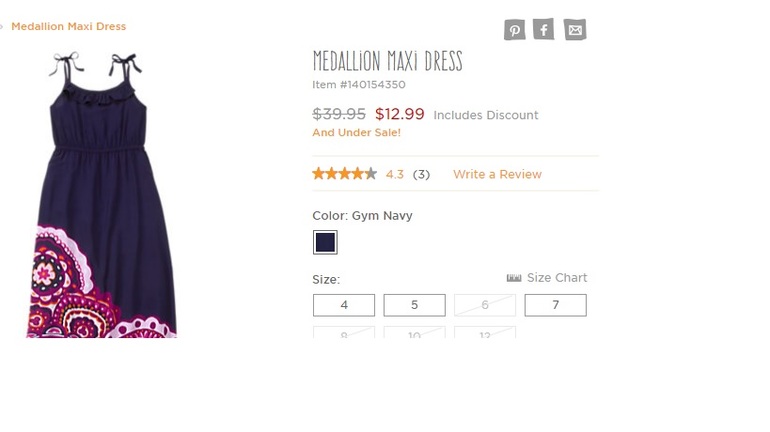Viewport: 770px width, 432px height.
Task: Share the dress on Facebook
Action: tap(543, 30)
